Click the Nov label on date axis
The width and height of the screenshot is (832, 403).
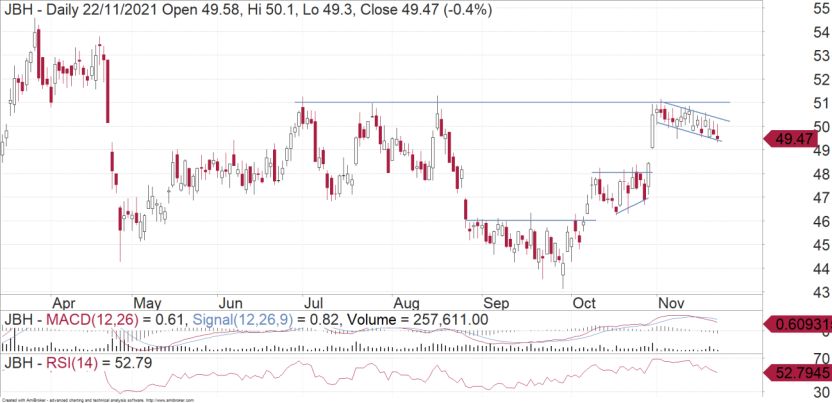pyautogui.click(x=671, y=304)
